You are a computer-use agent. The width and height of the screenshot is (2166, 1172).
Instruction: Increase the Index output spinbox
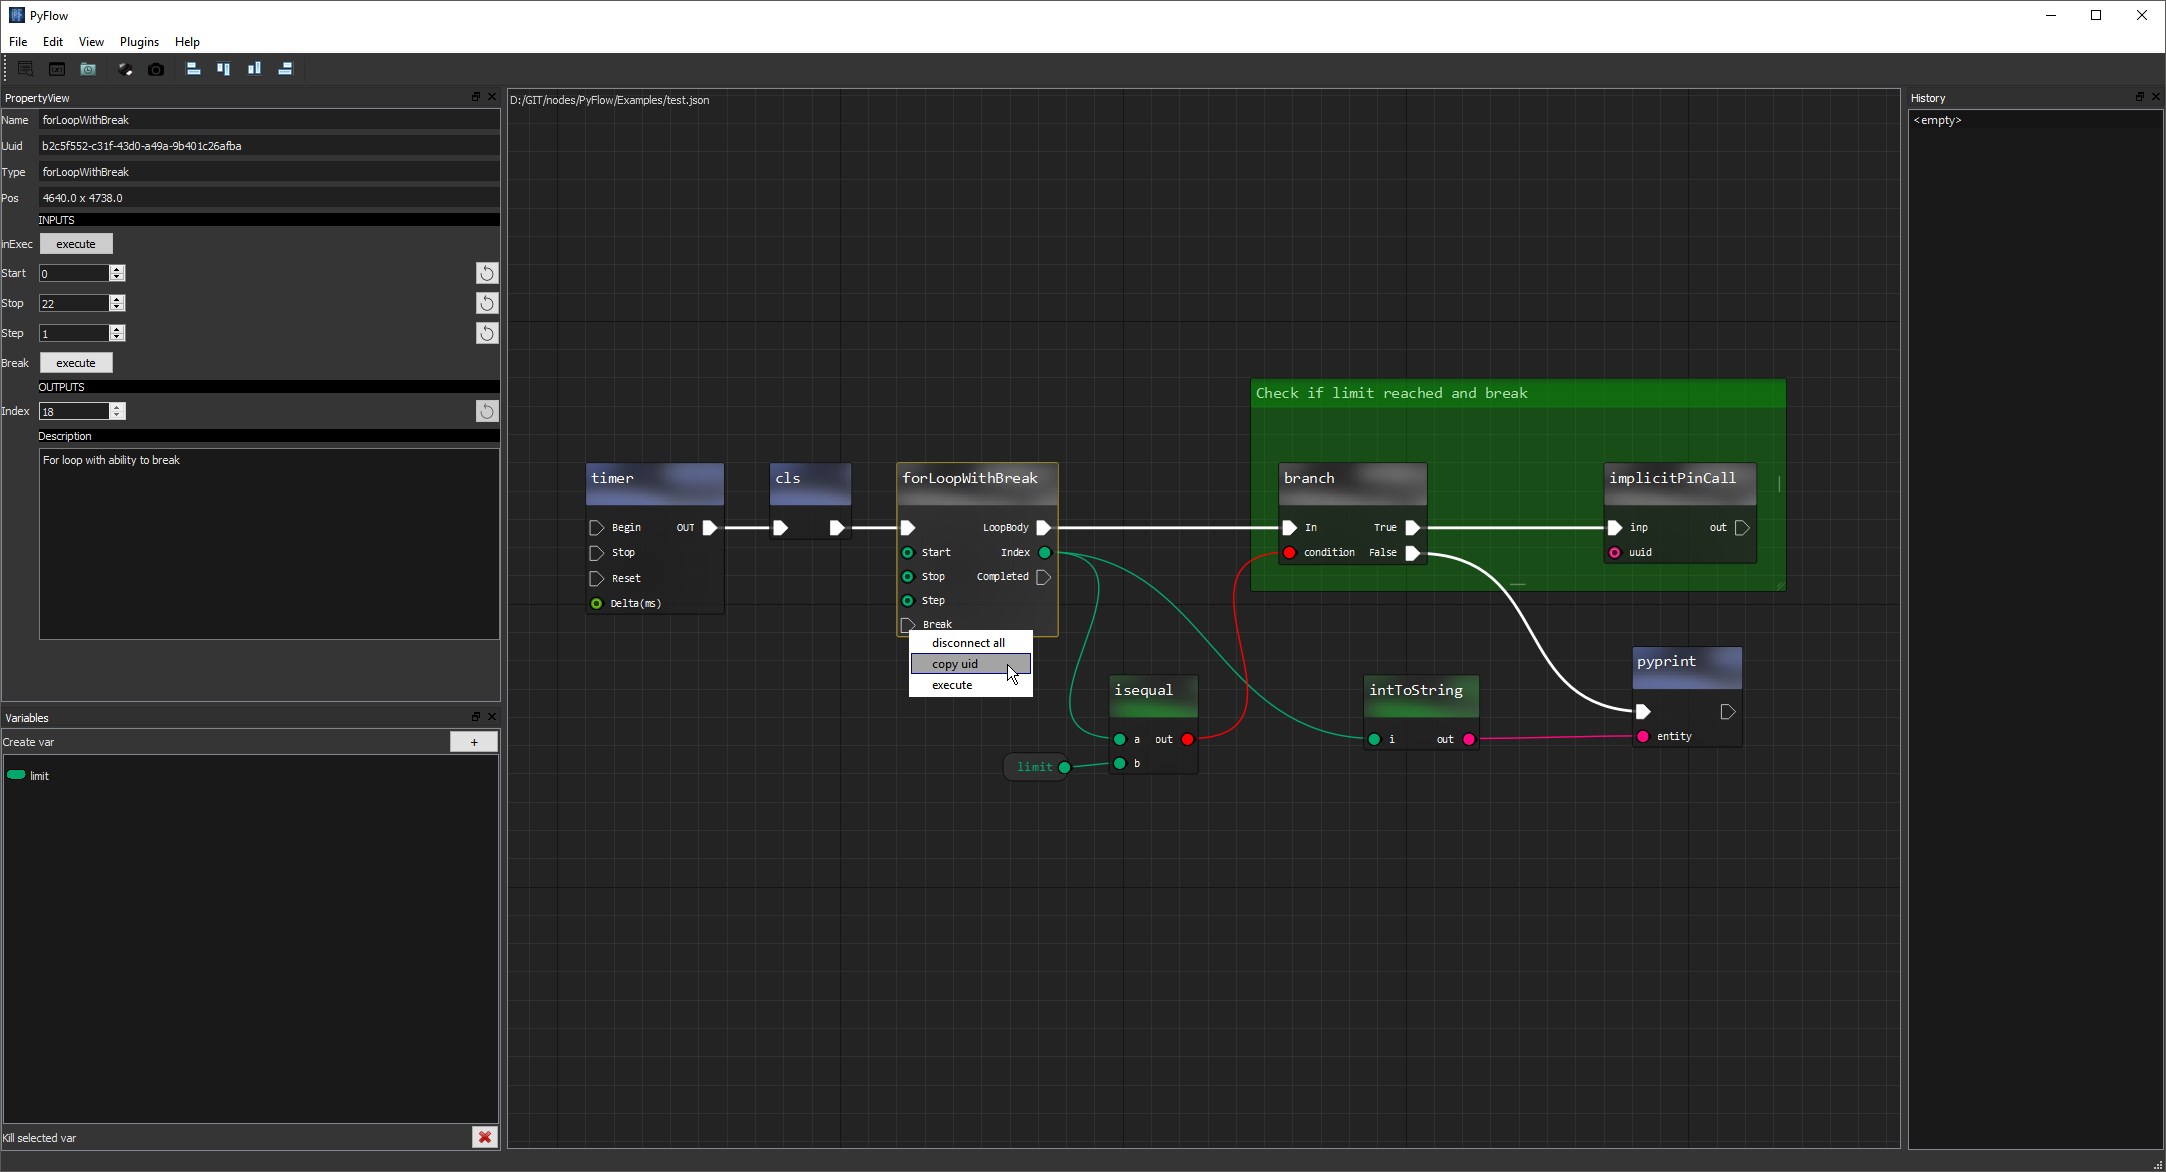[x=117, y=407]
